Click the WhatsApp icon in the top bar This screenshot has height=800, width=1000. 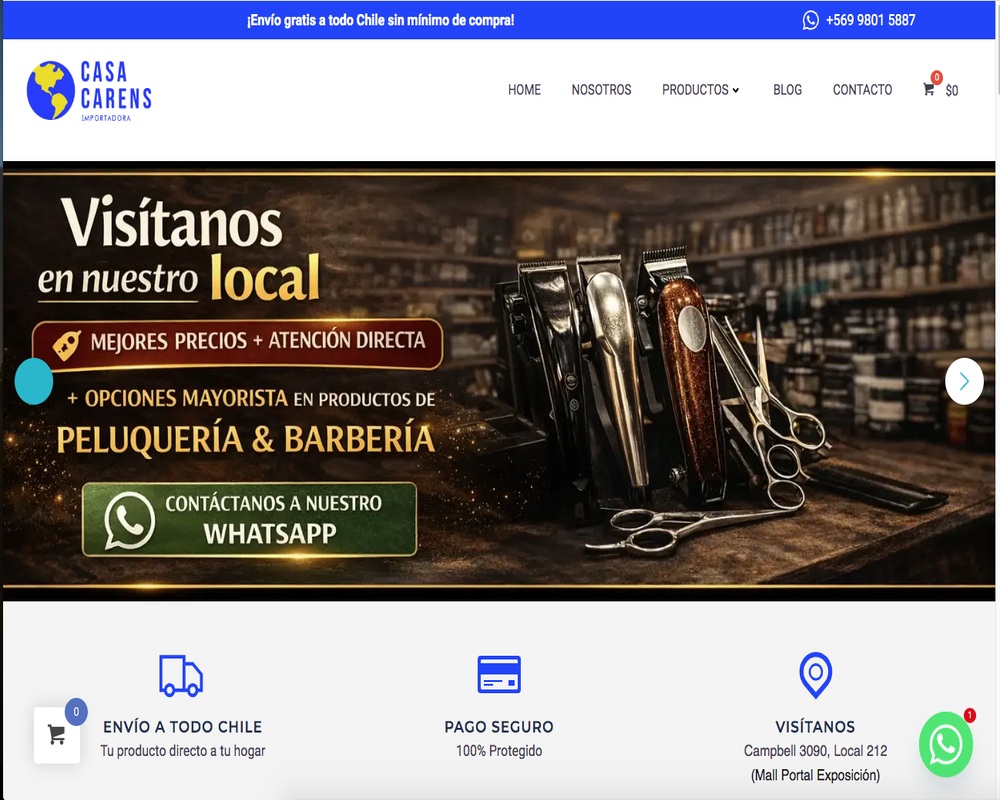(810, 20)
